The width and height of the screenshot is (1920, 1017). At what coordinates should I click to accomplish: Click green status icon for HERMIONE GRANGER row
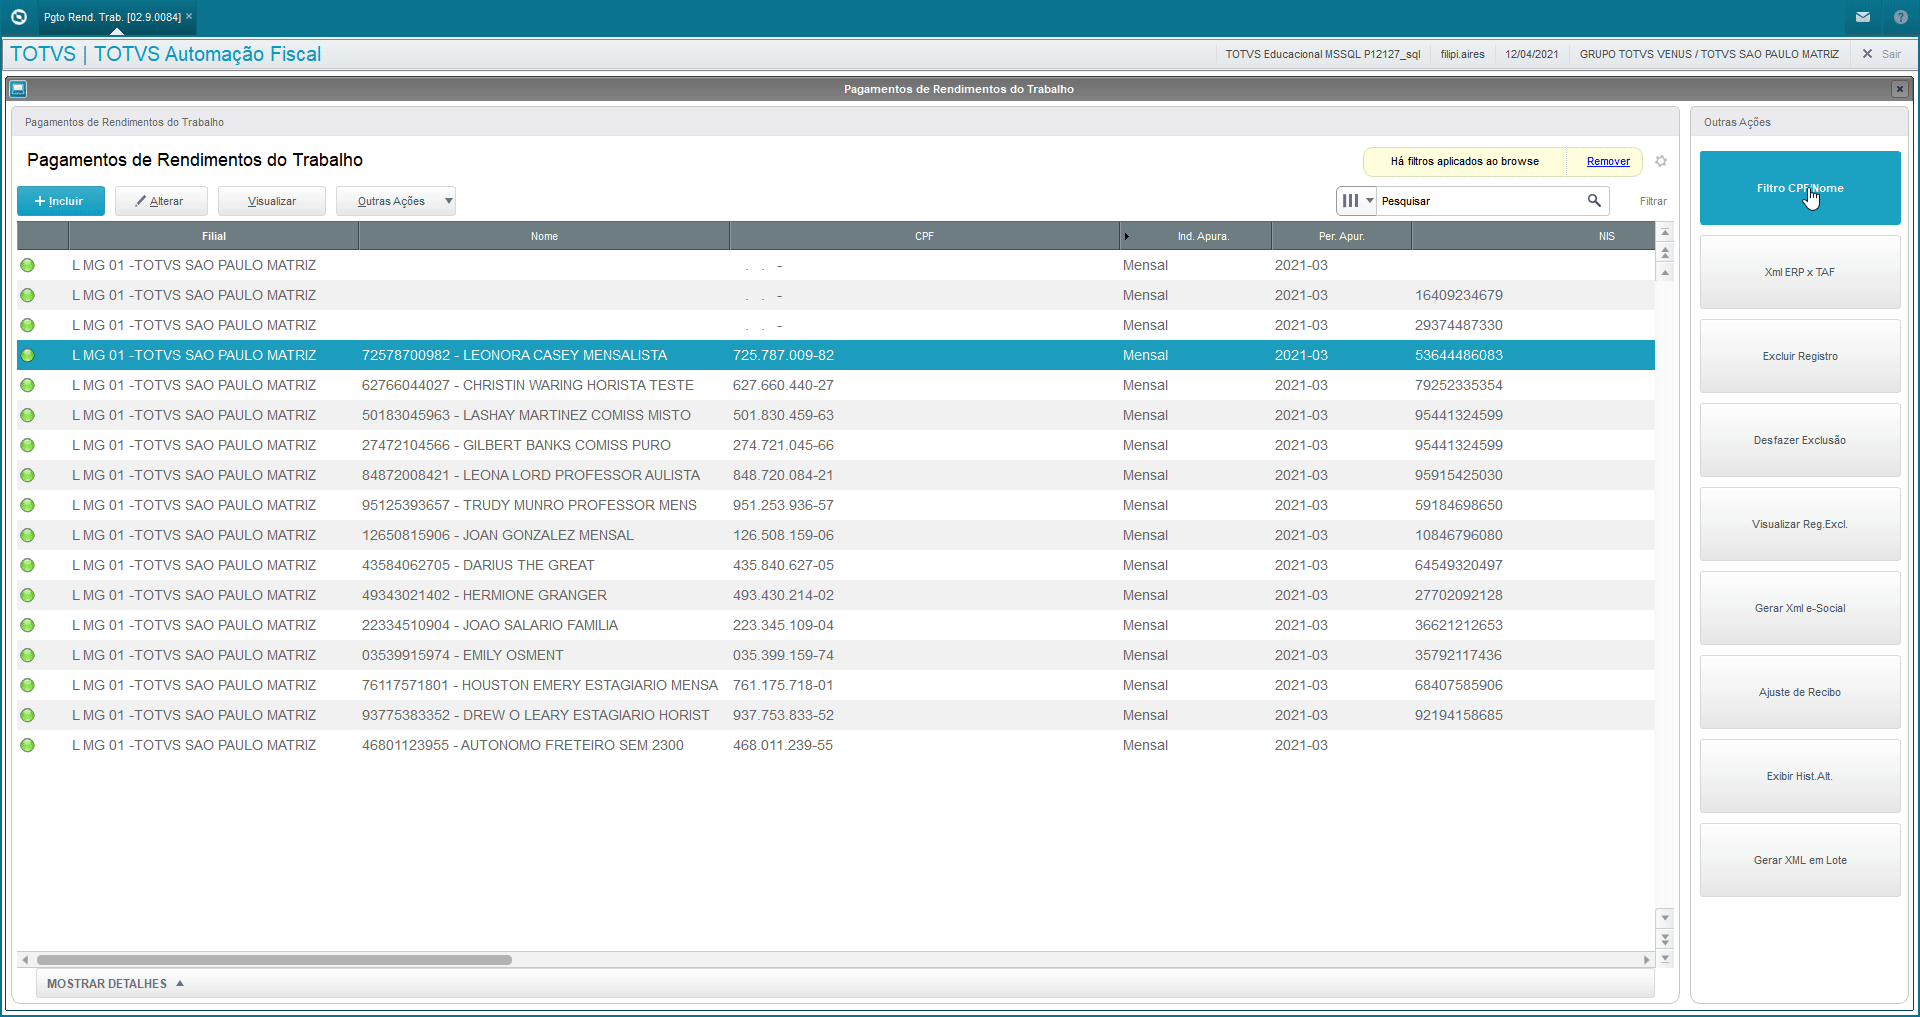tap(27, 595)
